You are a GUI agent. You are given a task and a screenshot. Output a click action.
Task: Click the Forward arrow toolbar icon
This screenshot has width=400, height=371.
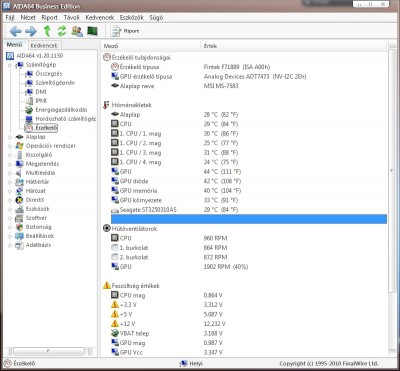pos(31,31)
